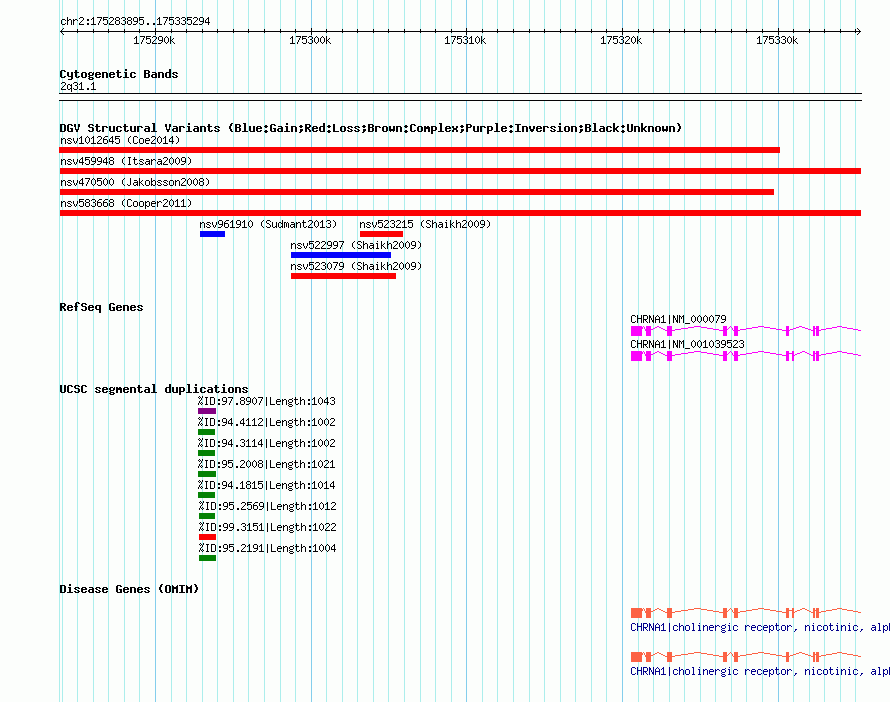The image size is (890, 702).
Task: Click purple segmental duplication bar ID:97.8907
Action: click(207, 411)
